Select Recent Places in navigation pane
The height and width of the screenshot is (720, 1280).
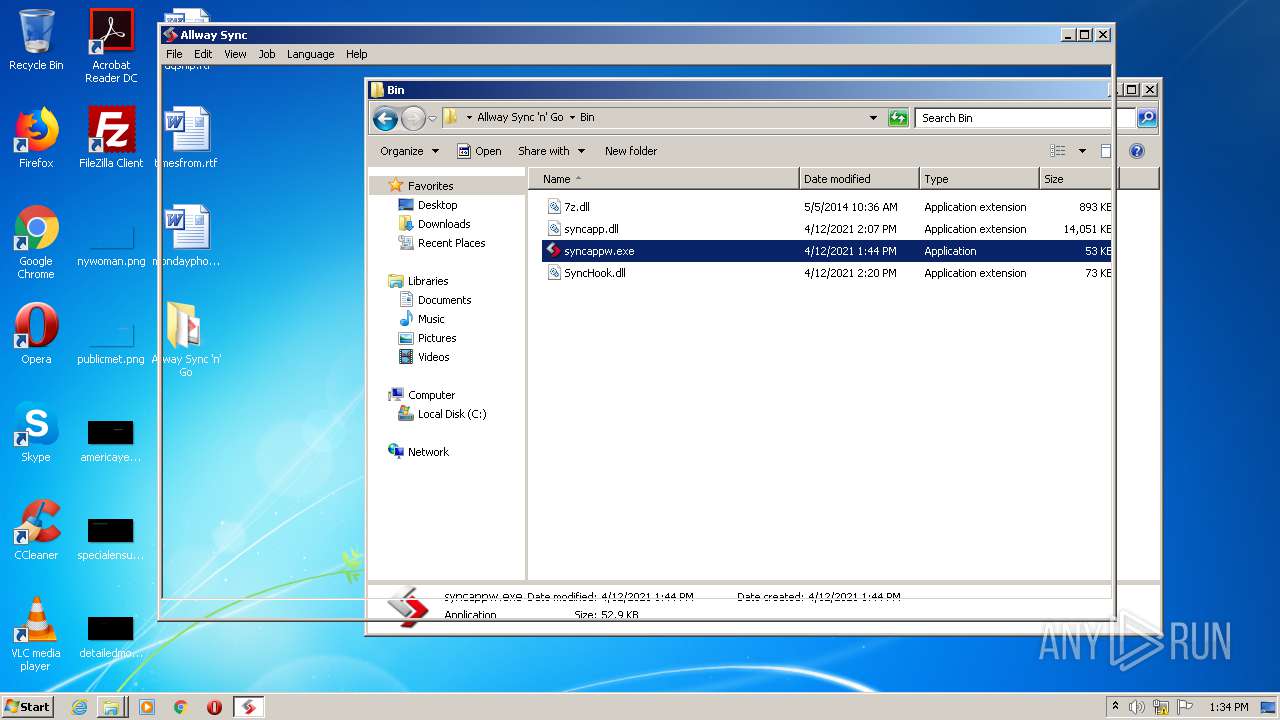click(x=442, y=243)
